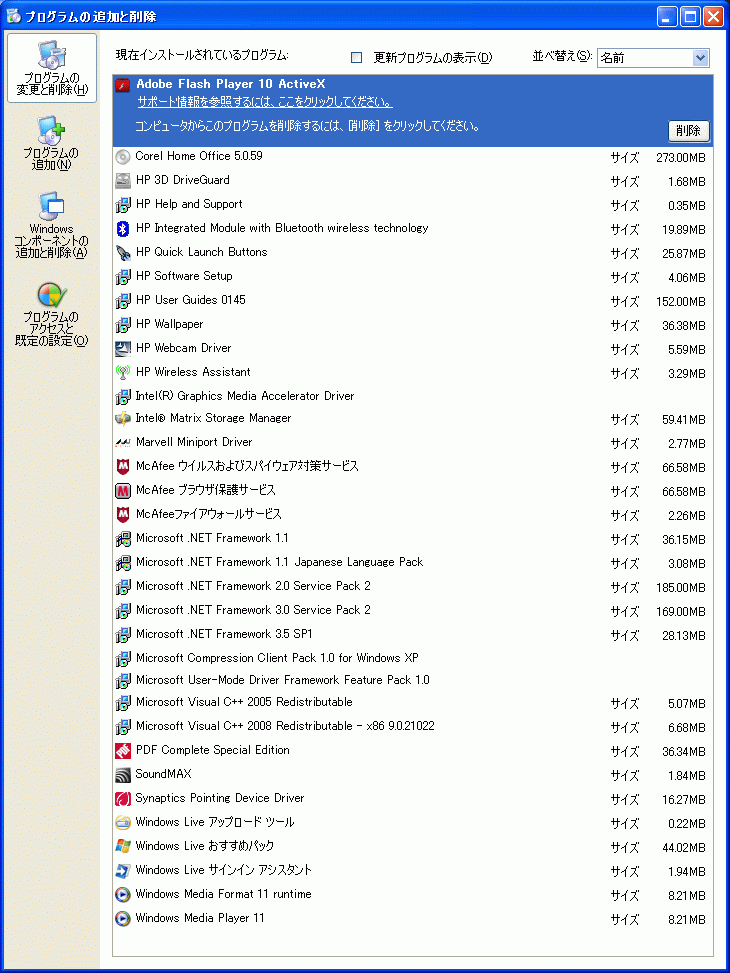Select HP User Guides 0145 entry
The height and width of the screenshot is (973, 730).
tap(413, 300)
